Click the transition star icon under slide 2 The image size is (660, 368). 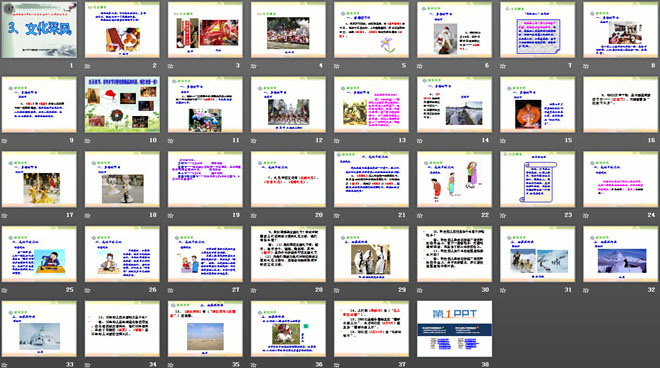87,66
